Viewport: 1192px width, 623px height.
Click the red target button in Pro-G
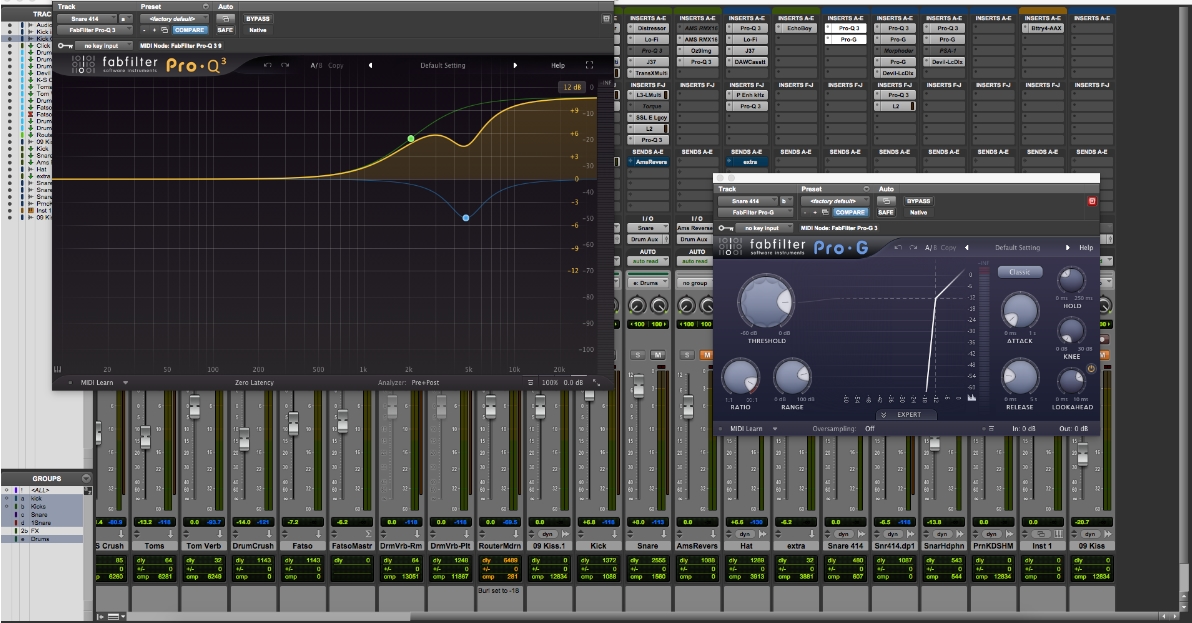(x=1092, y=201)
